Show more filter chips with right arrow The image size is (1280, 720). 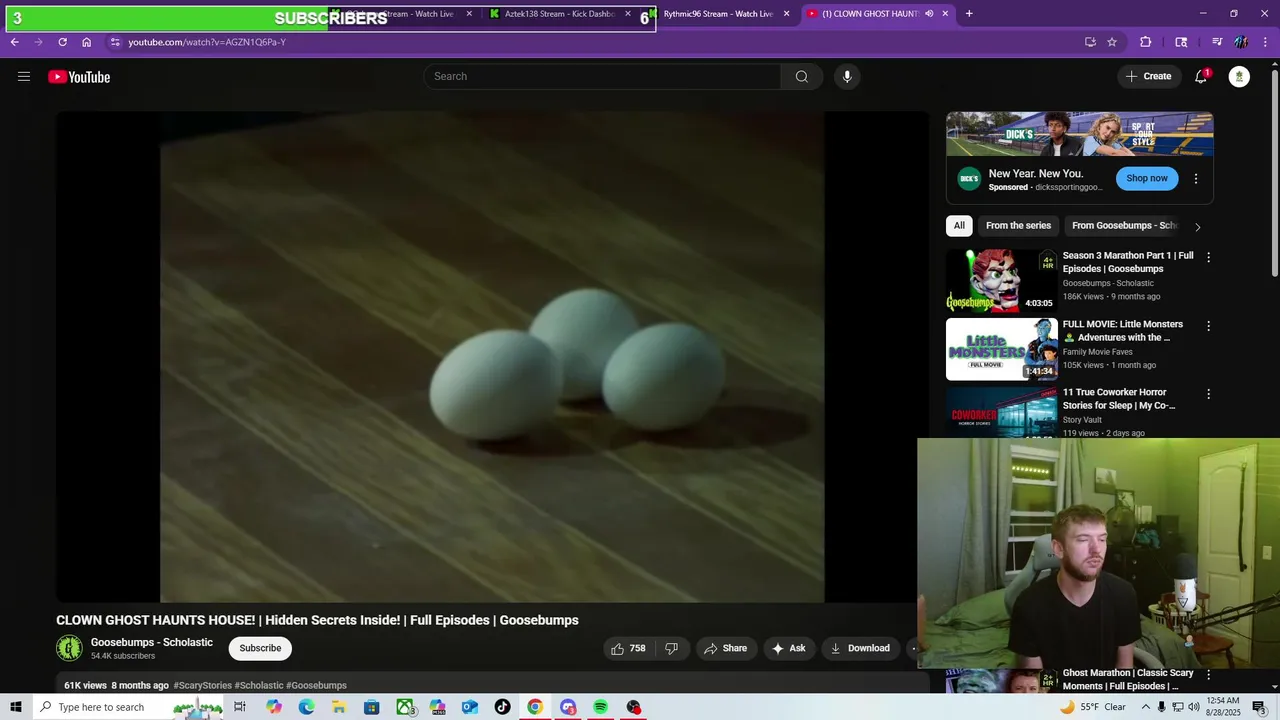click(x=1197, y=227)
